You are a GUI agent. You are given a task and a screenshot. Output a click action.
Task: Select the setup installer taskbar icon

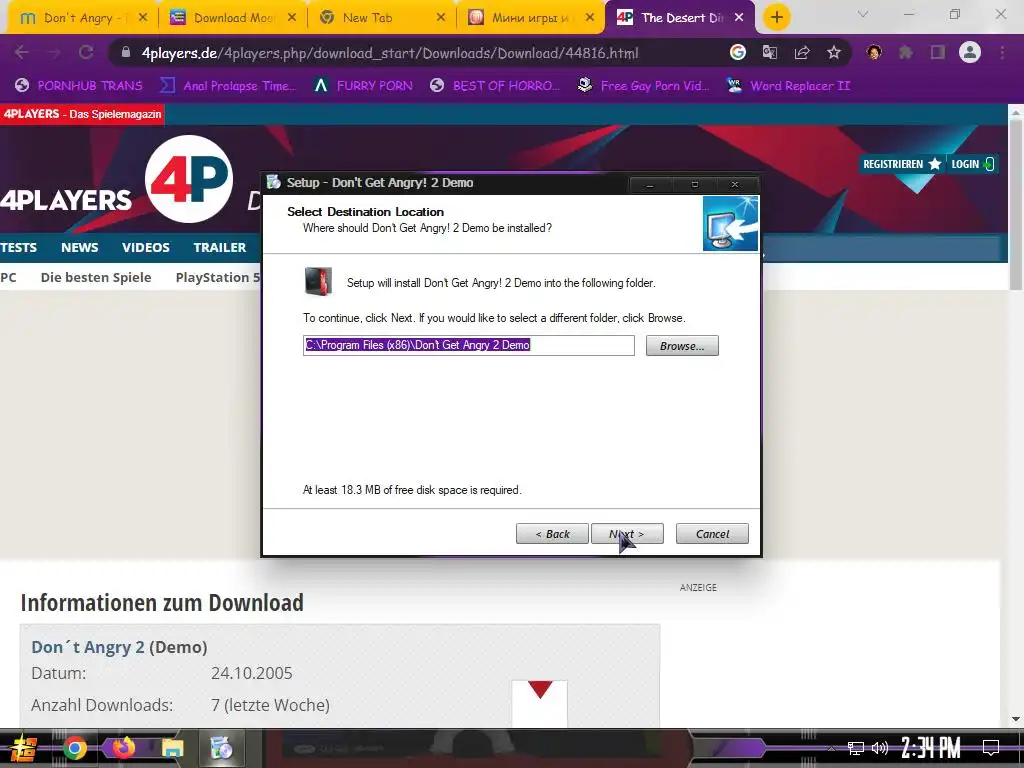click(x=221, y=748)
